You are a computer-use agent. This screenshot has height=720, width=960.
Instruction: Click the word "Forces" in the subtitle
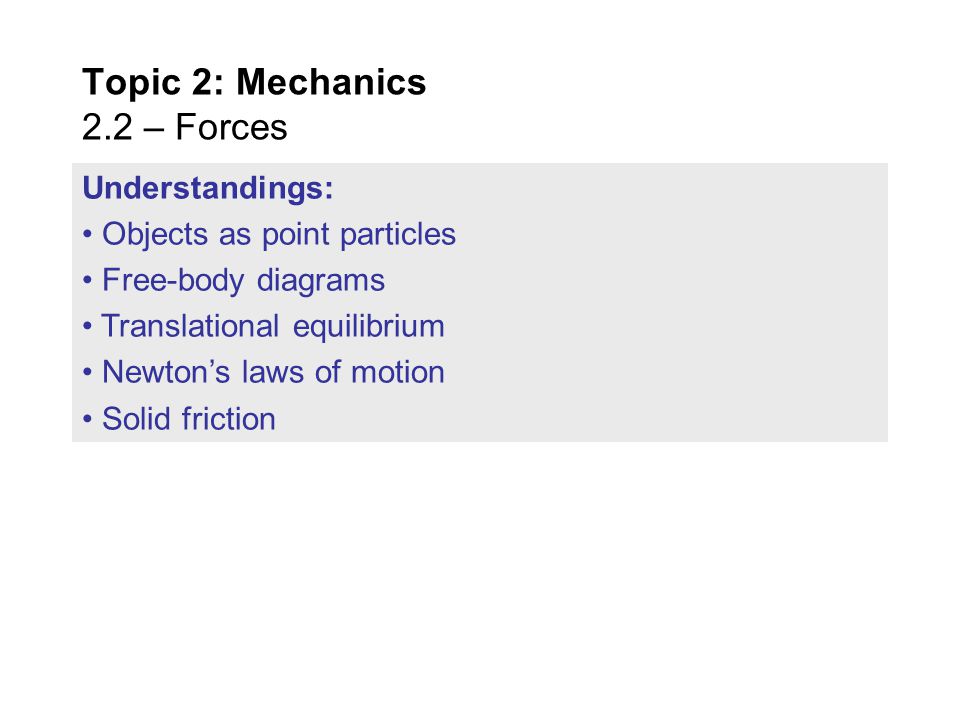231,127
